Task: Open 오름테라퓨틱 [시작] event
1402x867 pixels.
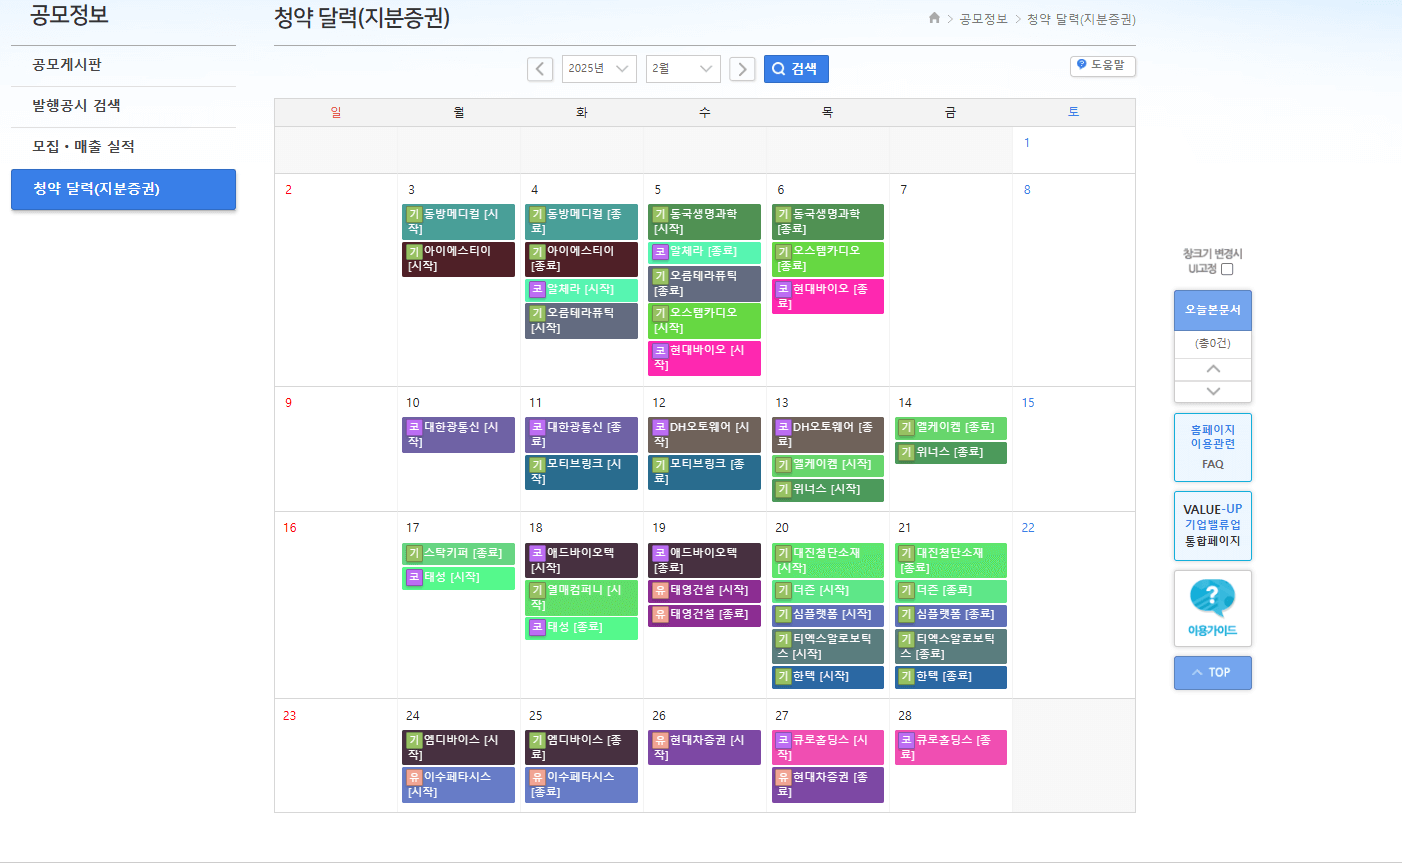Action: tap(581, 321)
